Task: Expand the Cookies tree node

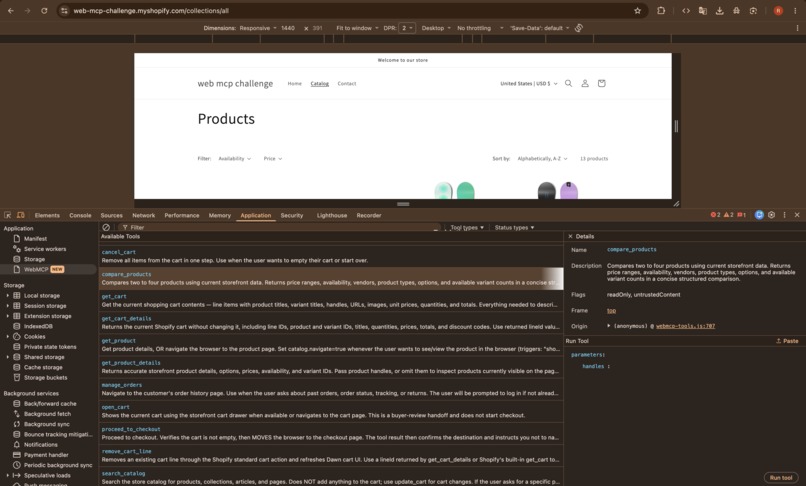Action: [x=7, y=337]
